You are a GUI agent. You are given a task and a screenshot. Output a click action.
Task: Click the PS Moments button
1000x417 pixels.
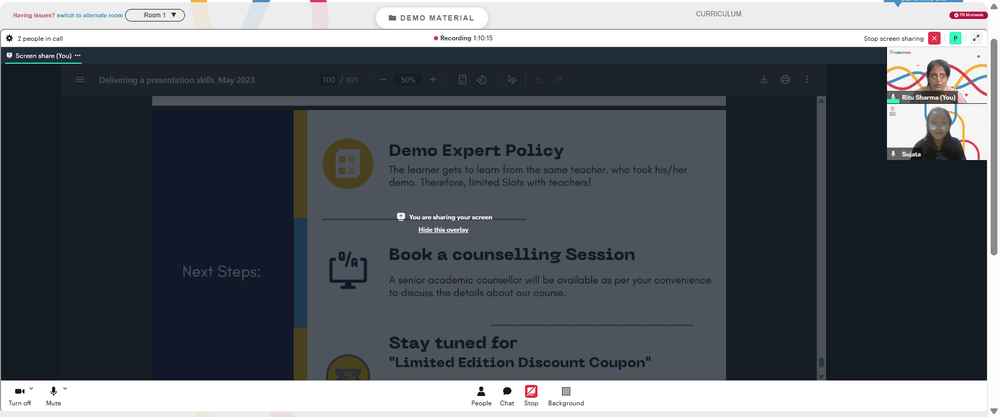pyautogui.click(x=968, y=15)
